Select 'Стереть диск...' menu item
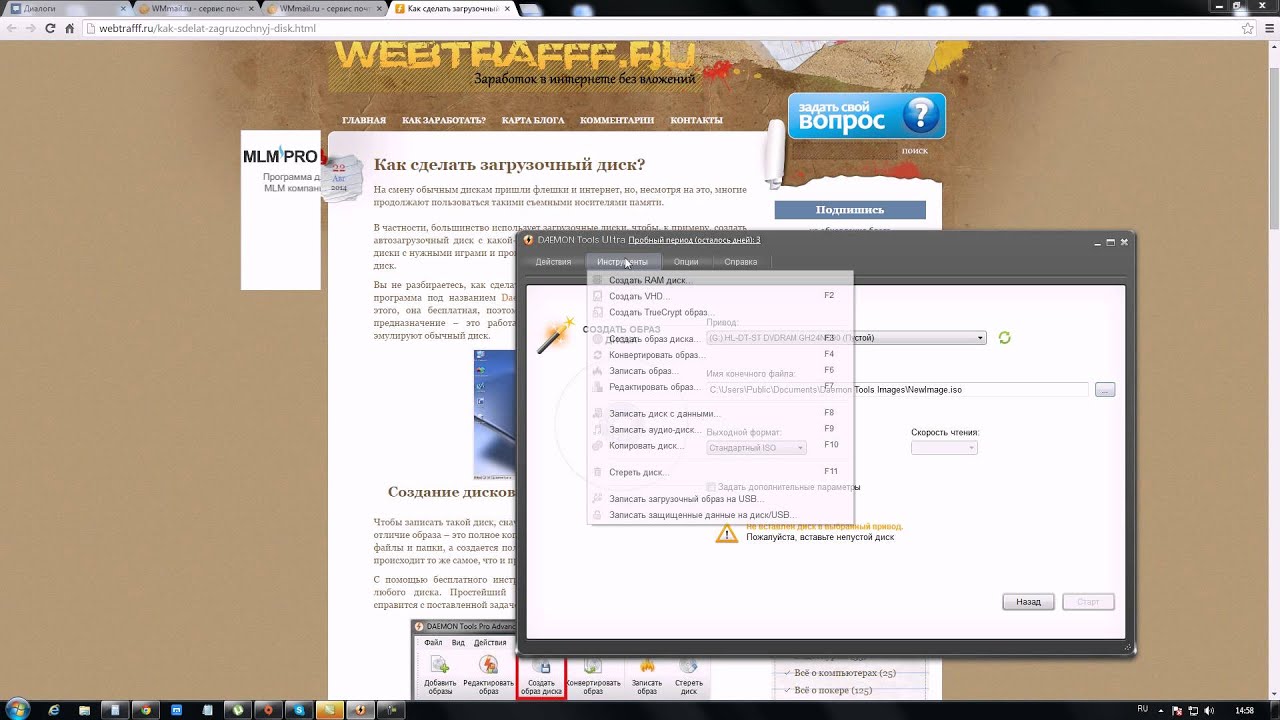The image size is (1280, 720). click(x=720, y=472)
